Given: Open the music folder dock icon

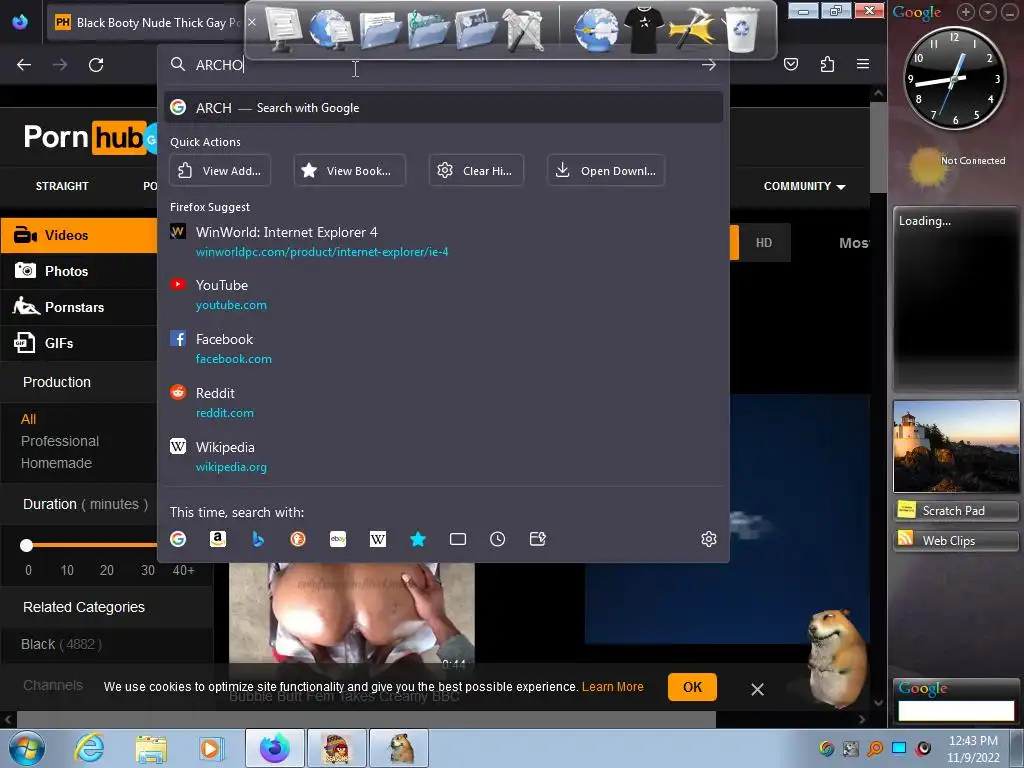Looking at the screenshot, I should coord(428,29).
